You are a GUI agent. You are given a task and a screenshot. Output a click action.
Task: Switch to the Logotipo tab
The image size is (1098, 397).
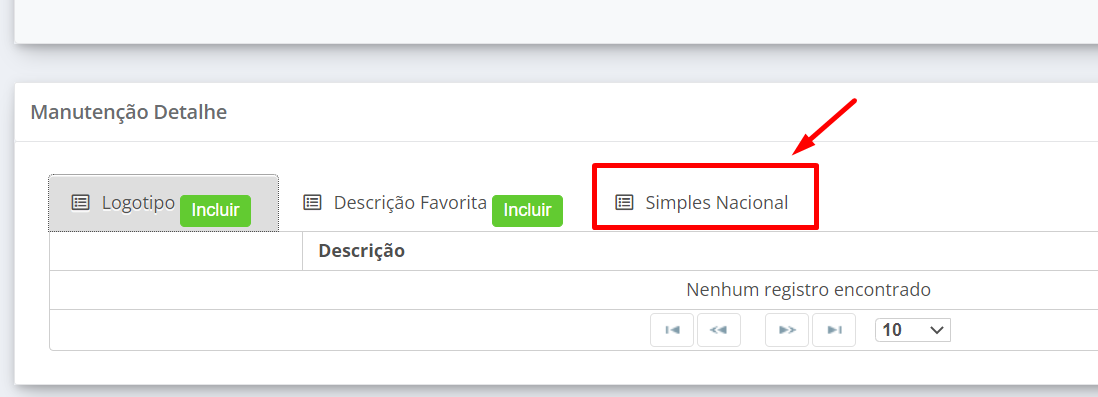pos(163,203)
